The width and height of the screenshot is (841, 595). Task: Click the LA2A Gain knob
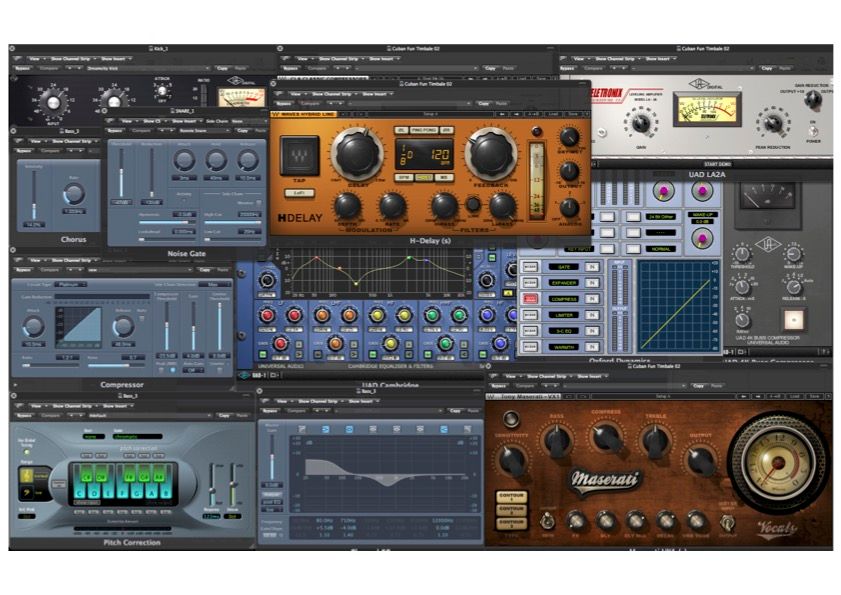tap(641, 123)
